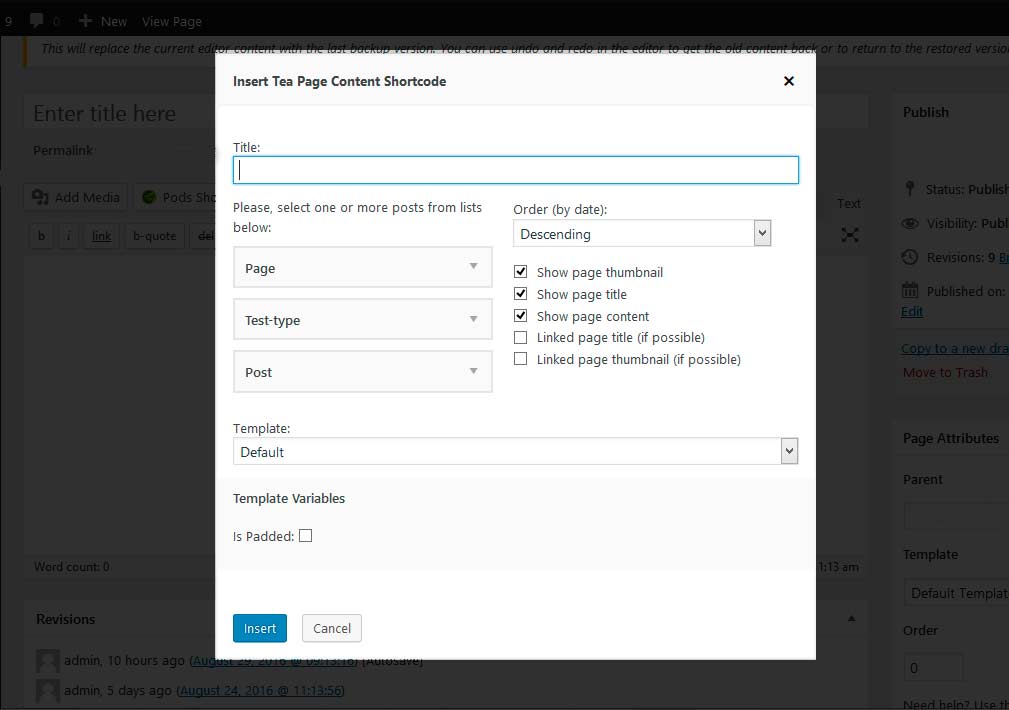Viewport: 1009px width, 710px height.
Task: Uncheck Show page thumbnail
Action: 520,272
